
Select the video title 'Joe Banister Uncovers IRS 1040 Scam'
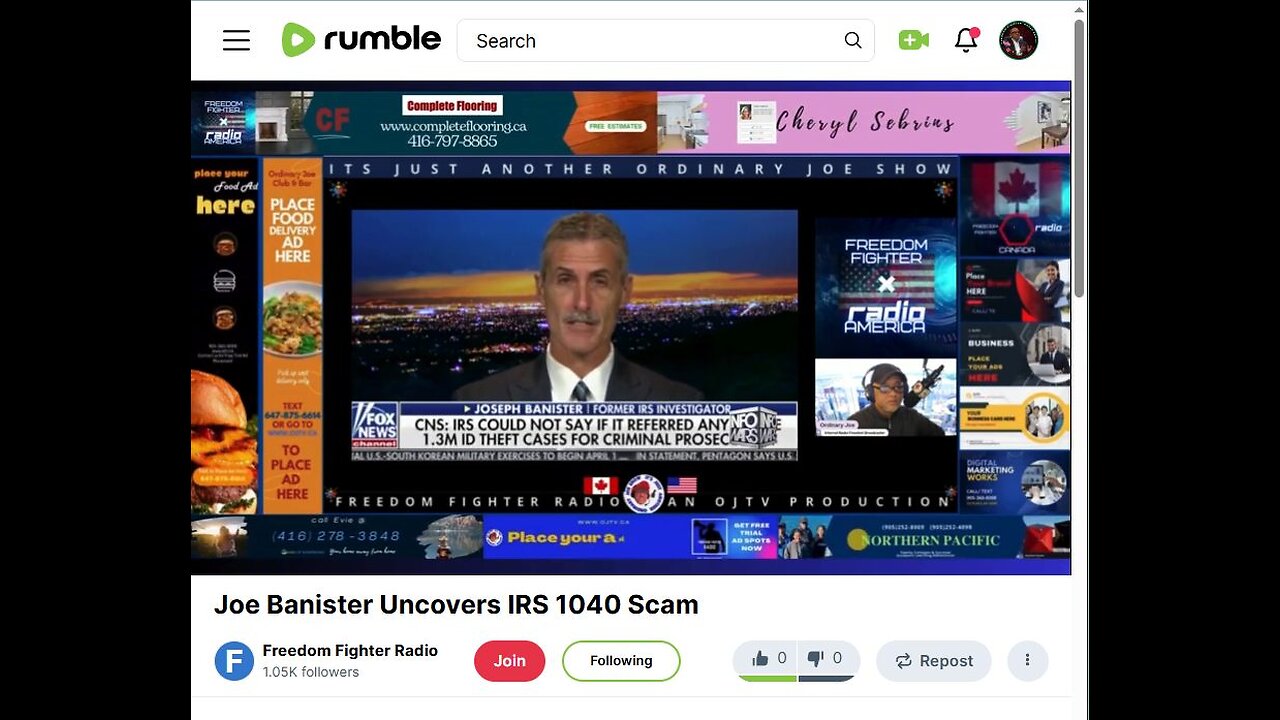coord(456,605)
